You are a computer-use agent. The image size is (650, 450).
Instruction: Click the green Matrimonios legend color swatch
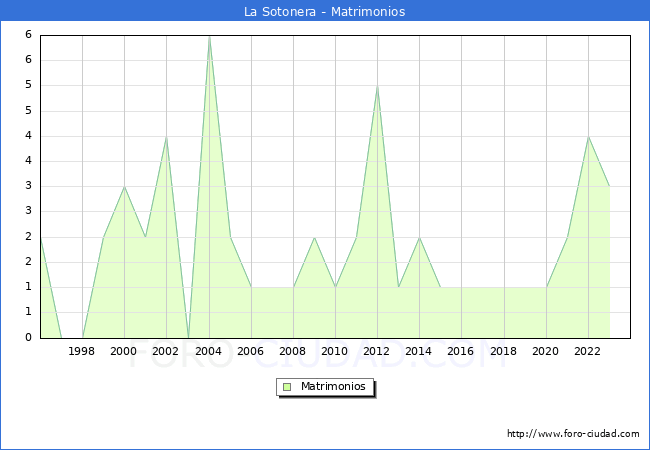click(287, 386)
